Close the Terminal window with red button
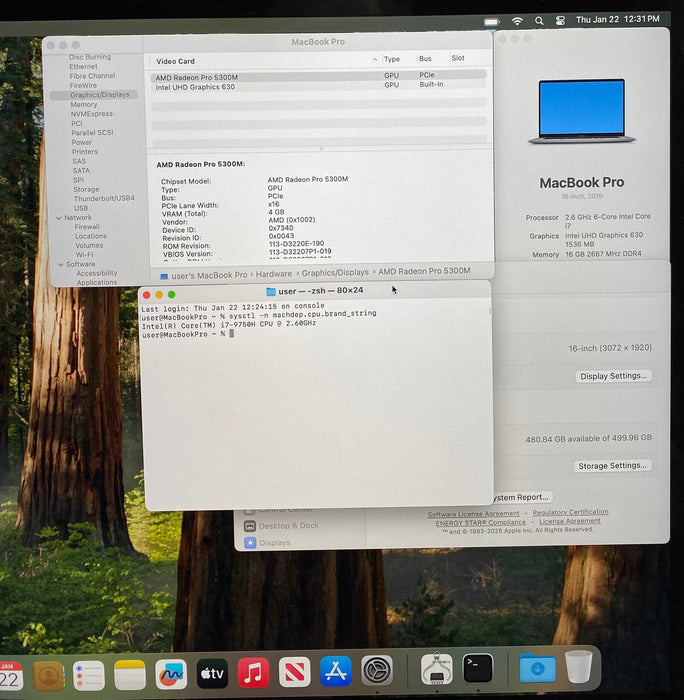The width and height of the screenshot is (684, 700). pos(146,295)
